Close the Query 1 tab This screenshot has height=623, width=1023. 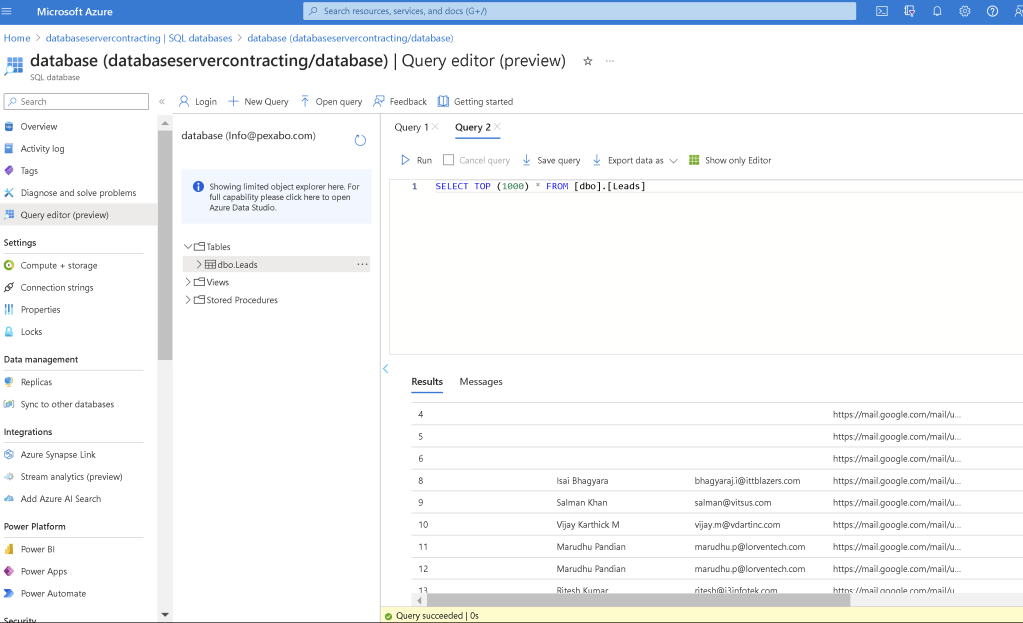(x=435, y=127)
